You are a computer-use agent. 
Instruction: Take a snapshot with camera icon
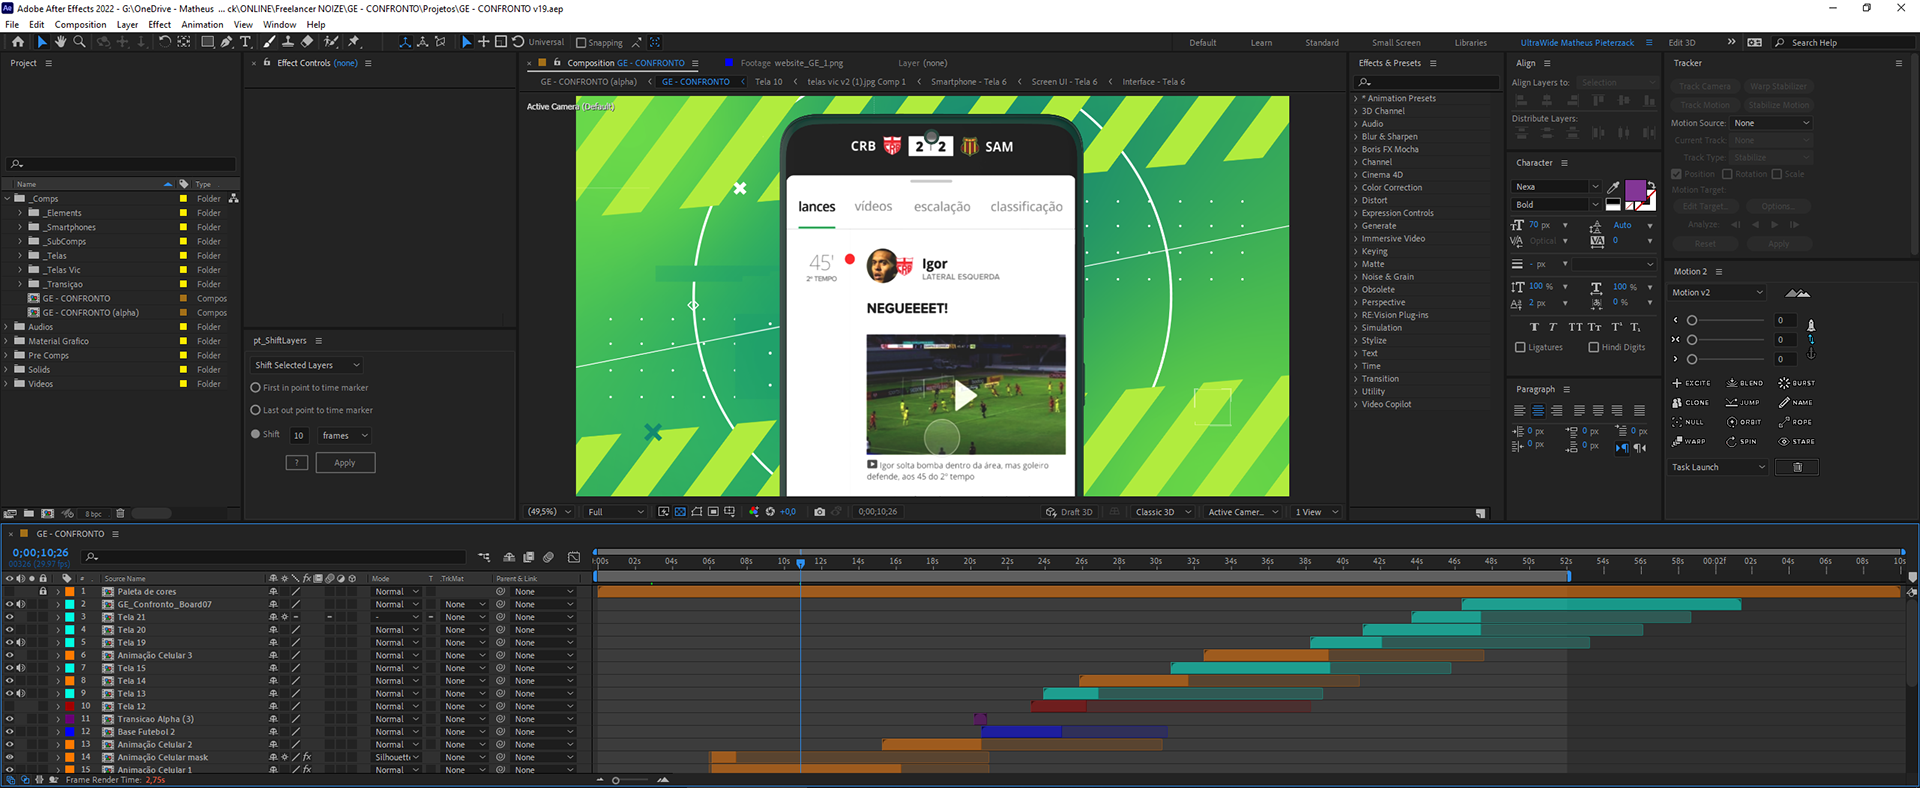tap(820, 512)
